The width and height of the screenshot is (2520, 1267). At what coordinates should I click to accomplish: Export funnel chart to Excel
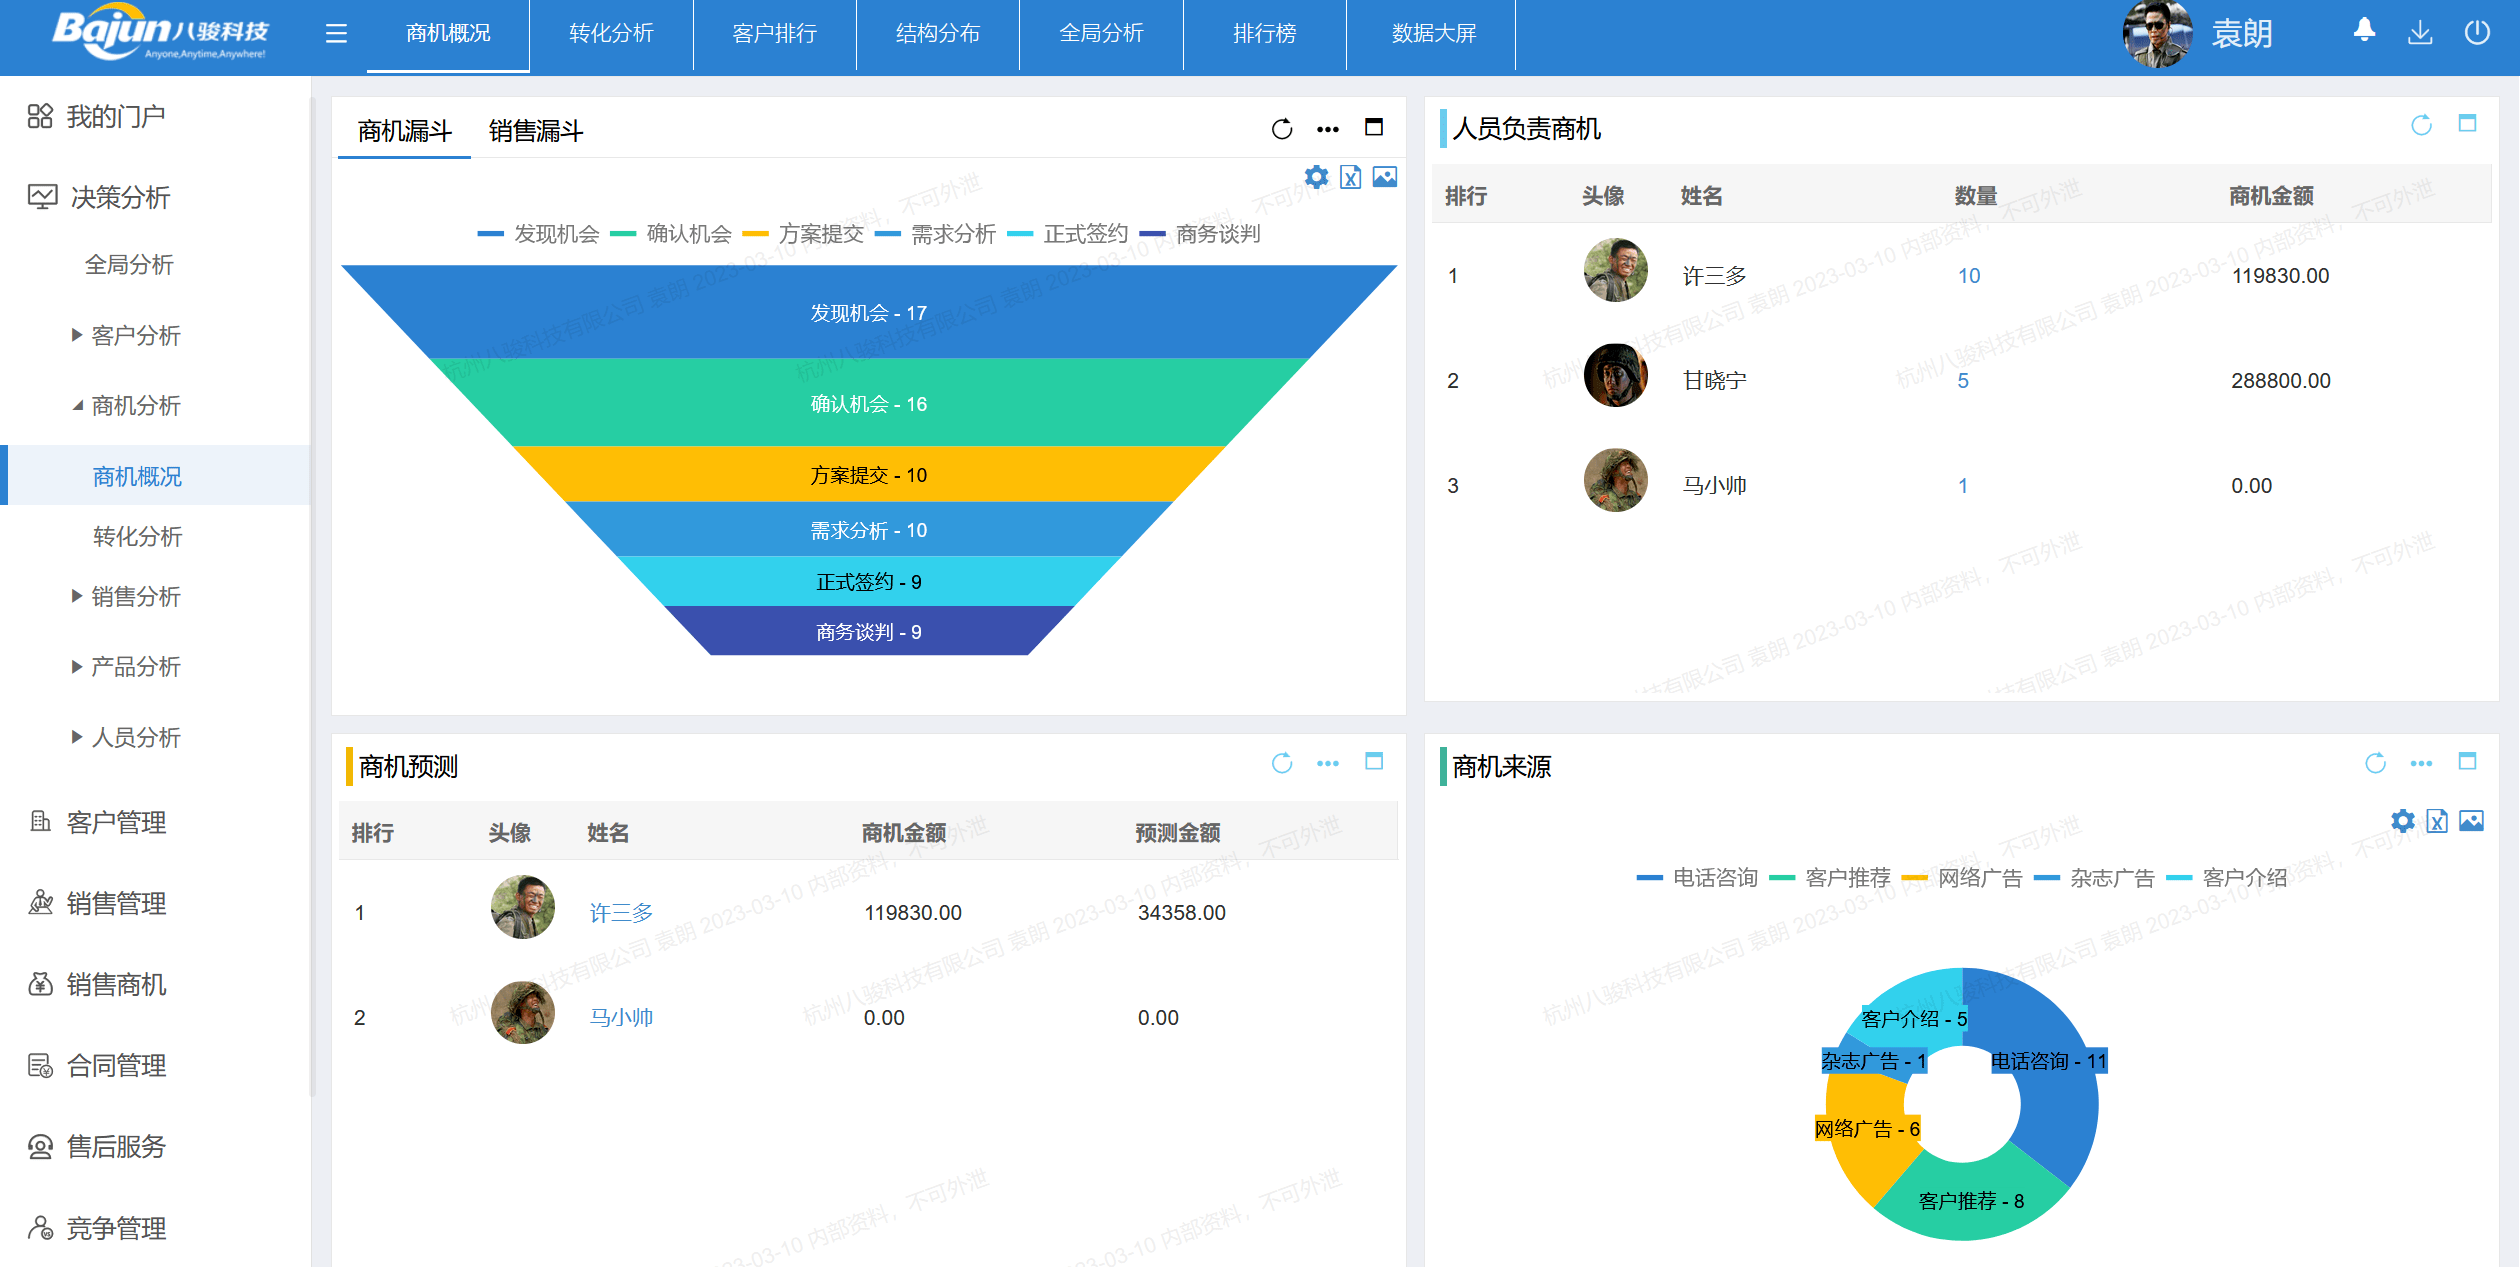tap(1350, 178)
